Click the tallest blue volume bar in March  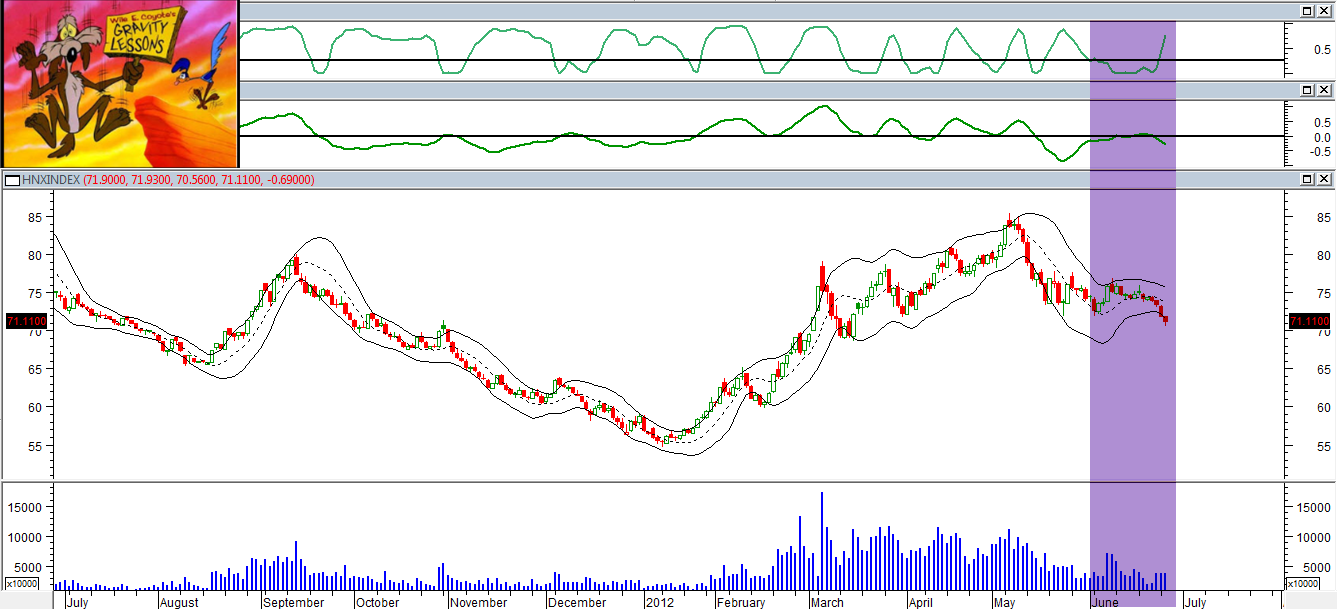[x=822, y=541]
